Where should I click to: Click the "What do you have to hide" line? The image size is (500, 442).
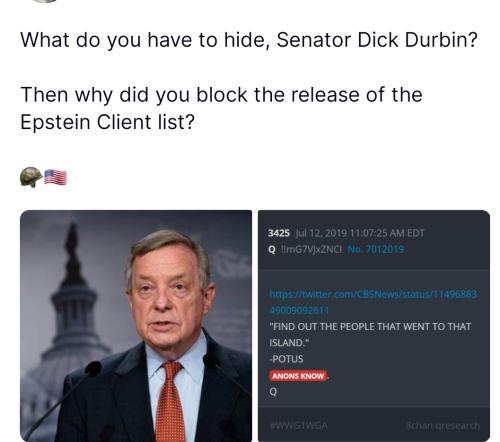249,40
